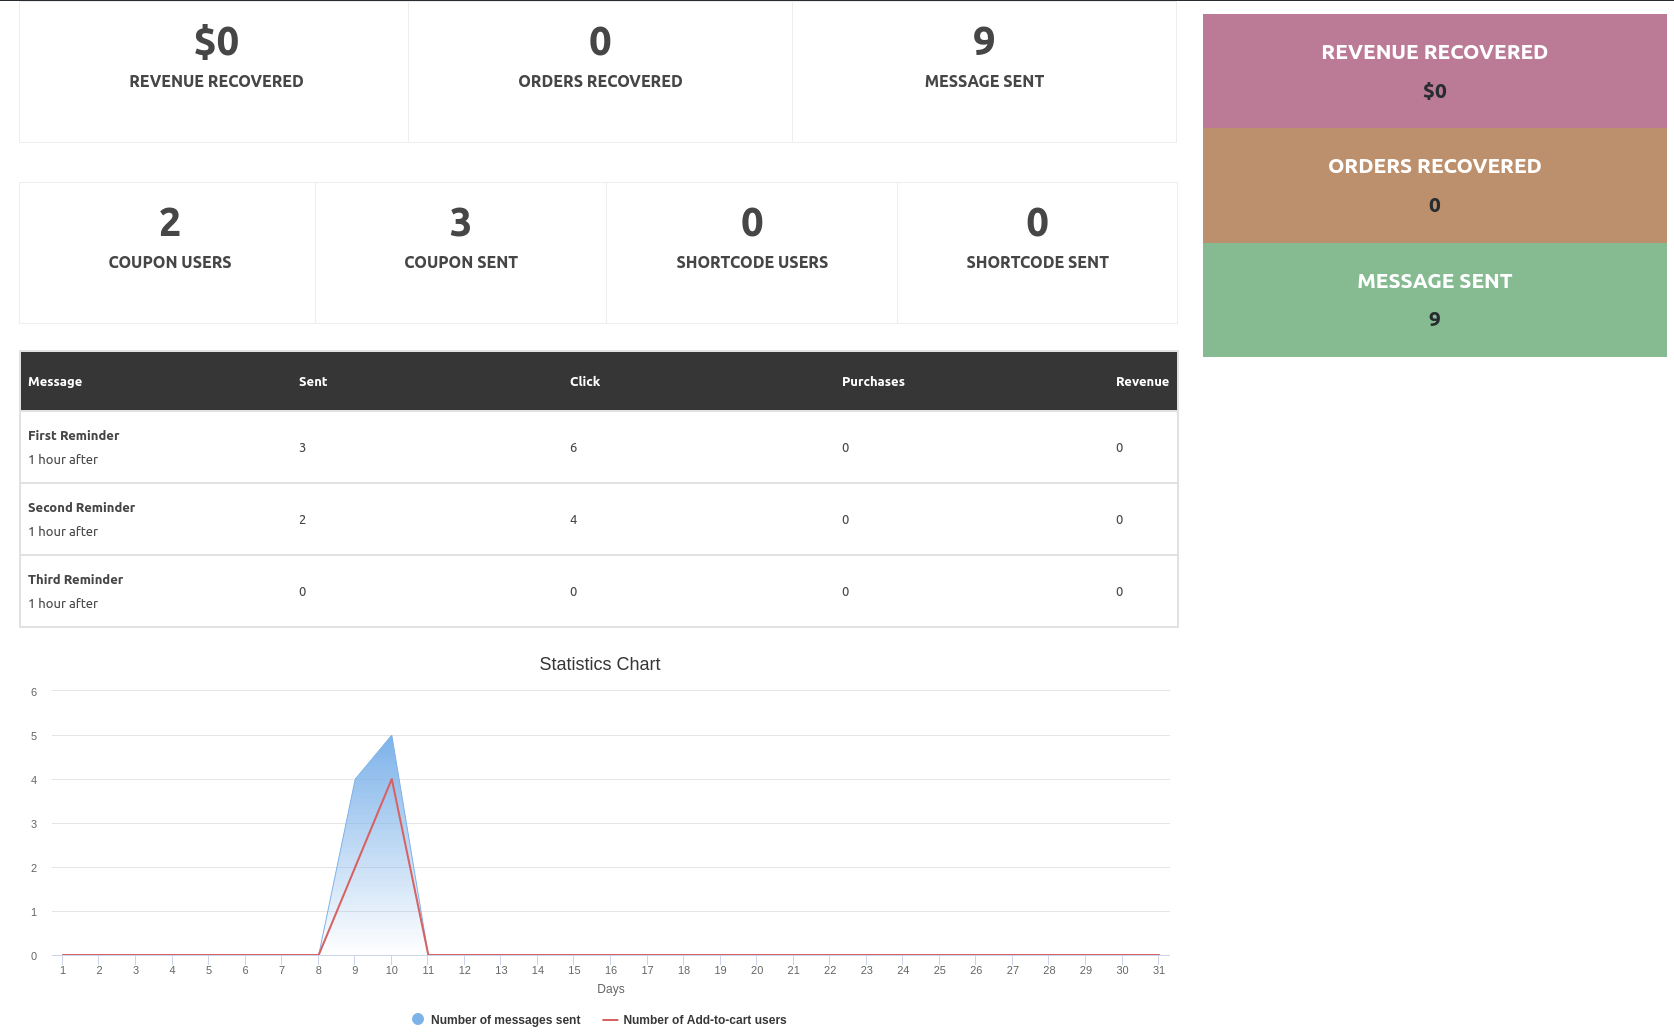Click the Coupon Users stat label

[170, 263]
